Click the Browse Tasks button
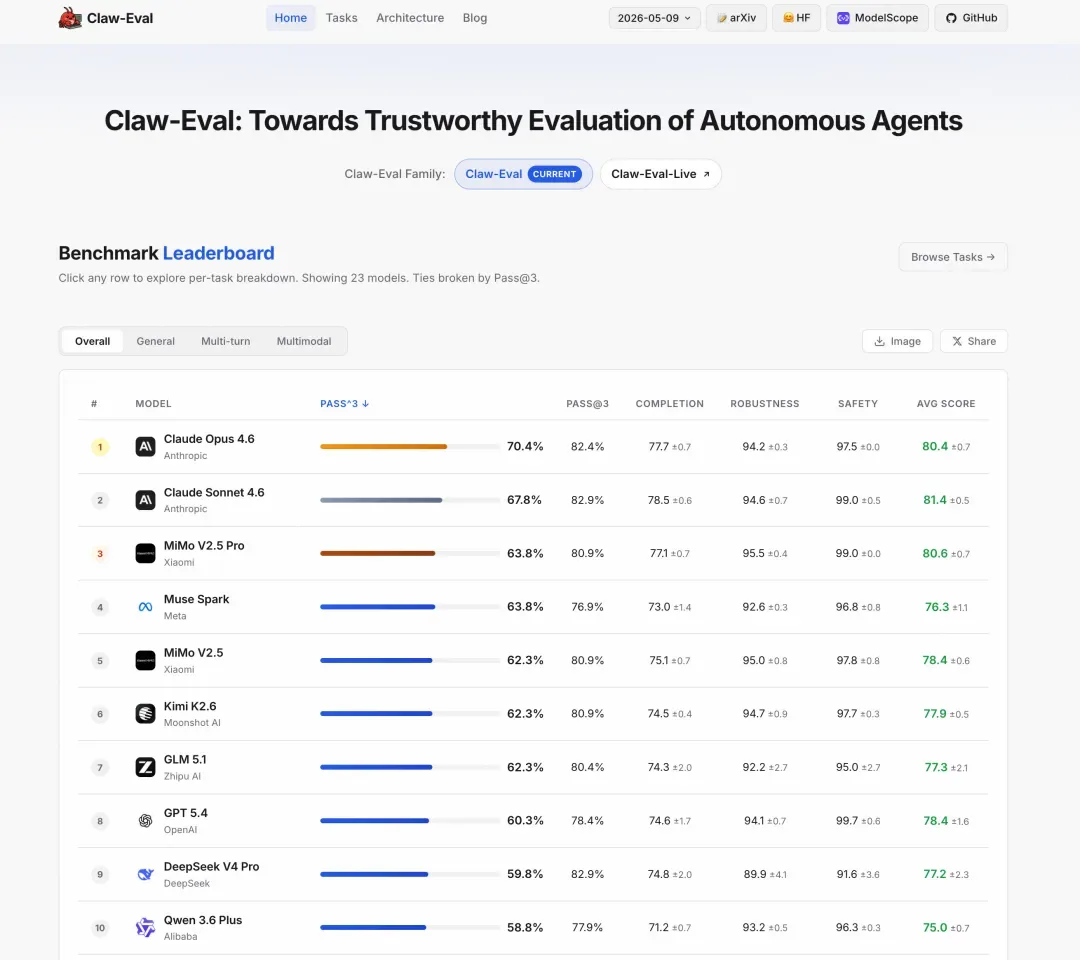Image resolution: width=1080 pixels, height=960 pixels. point(953,257)
